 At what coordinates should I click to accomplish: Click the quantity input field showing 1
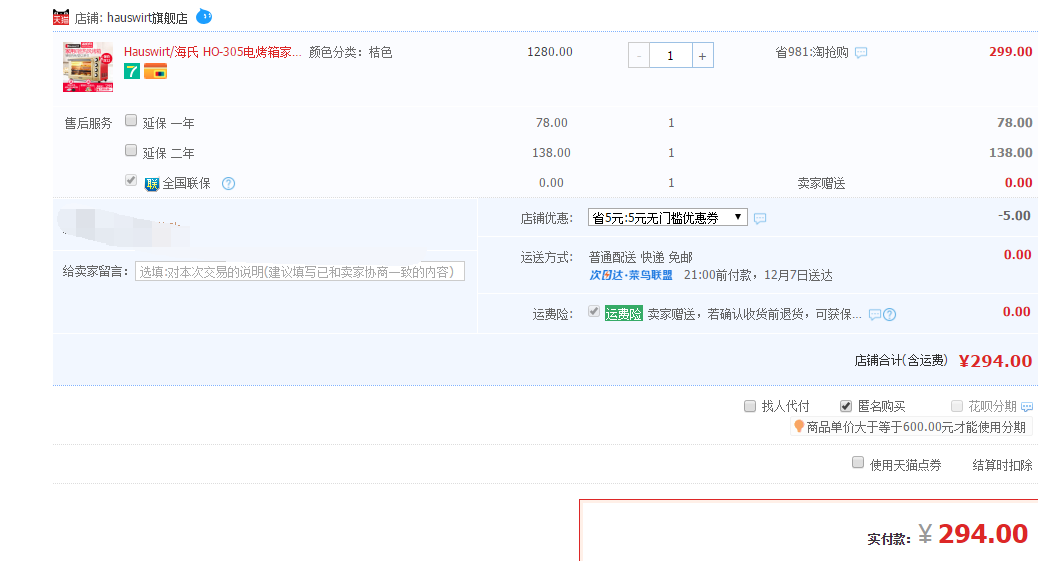point(671,56)
